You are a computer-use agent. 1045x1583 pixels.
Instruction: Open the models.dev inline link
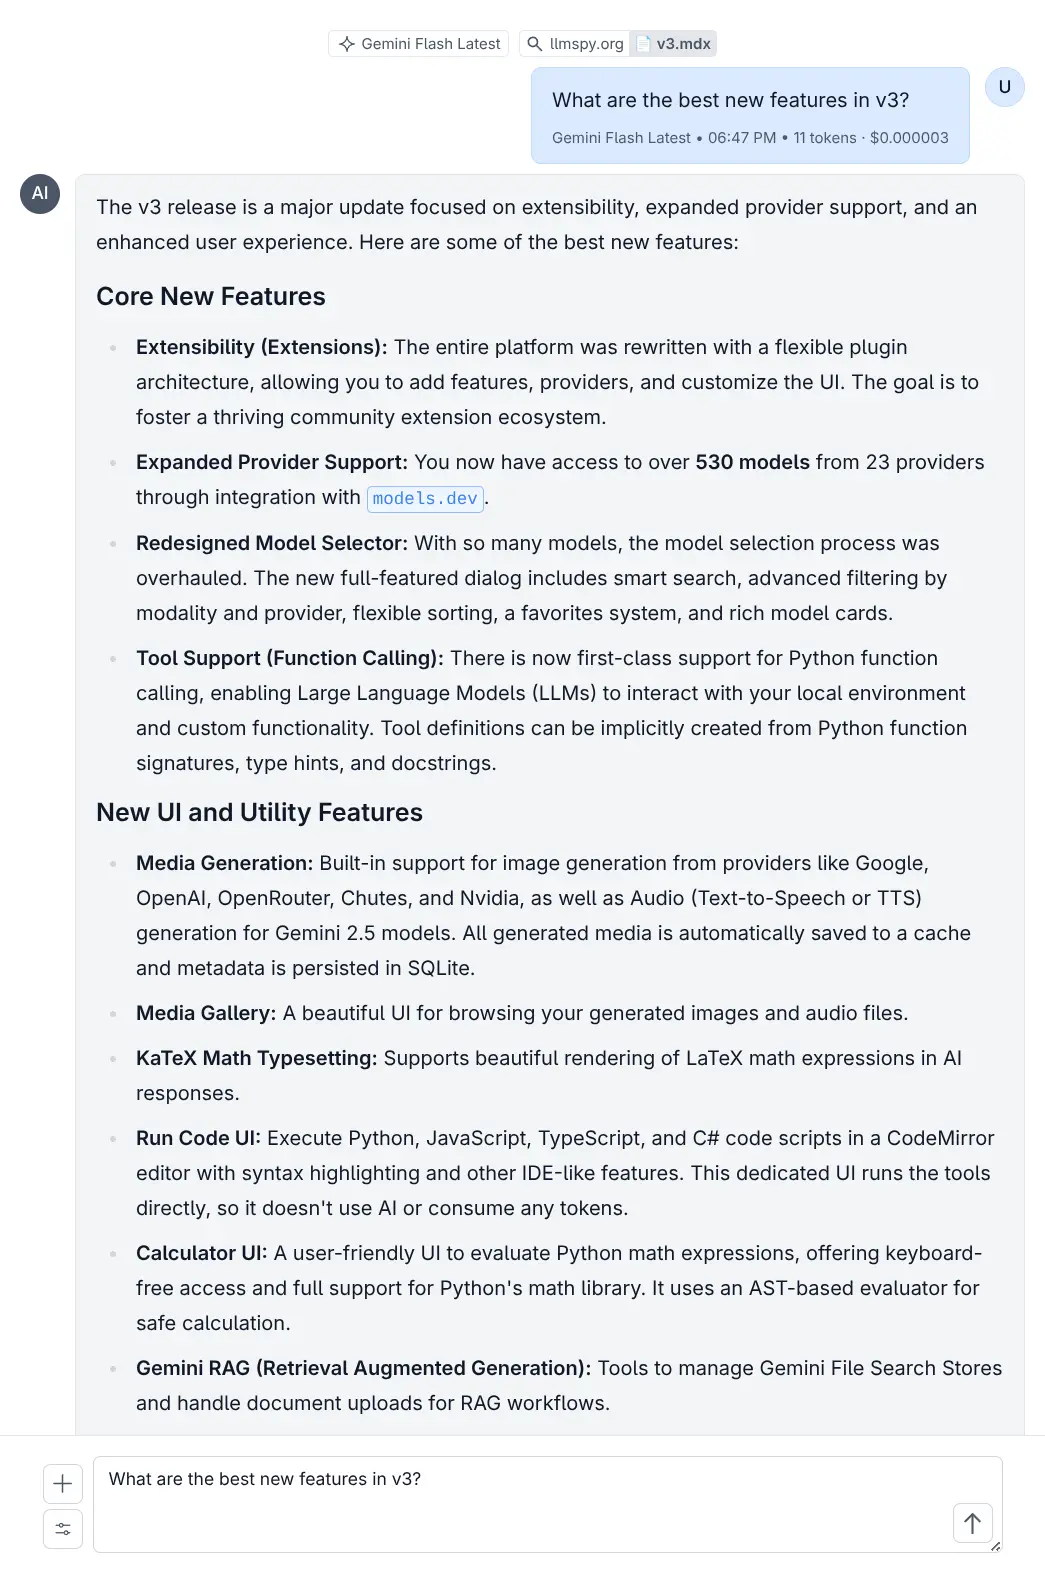coord(425,497)
